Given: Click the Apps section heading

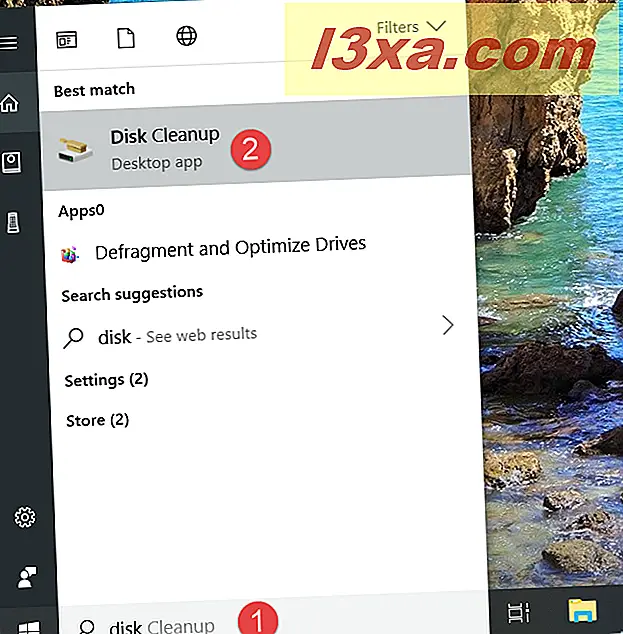Looking at the screenshot, I should coord(81,211).
